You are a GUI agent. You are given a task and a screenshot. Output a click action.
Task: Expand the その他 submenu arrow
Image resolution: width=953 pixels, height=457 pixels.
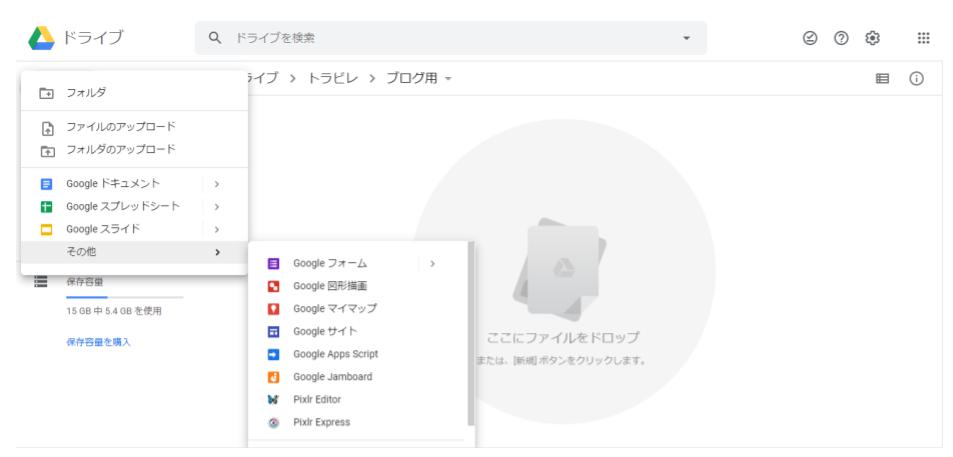pyautogui.click(x=218, y=252)
